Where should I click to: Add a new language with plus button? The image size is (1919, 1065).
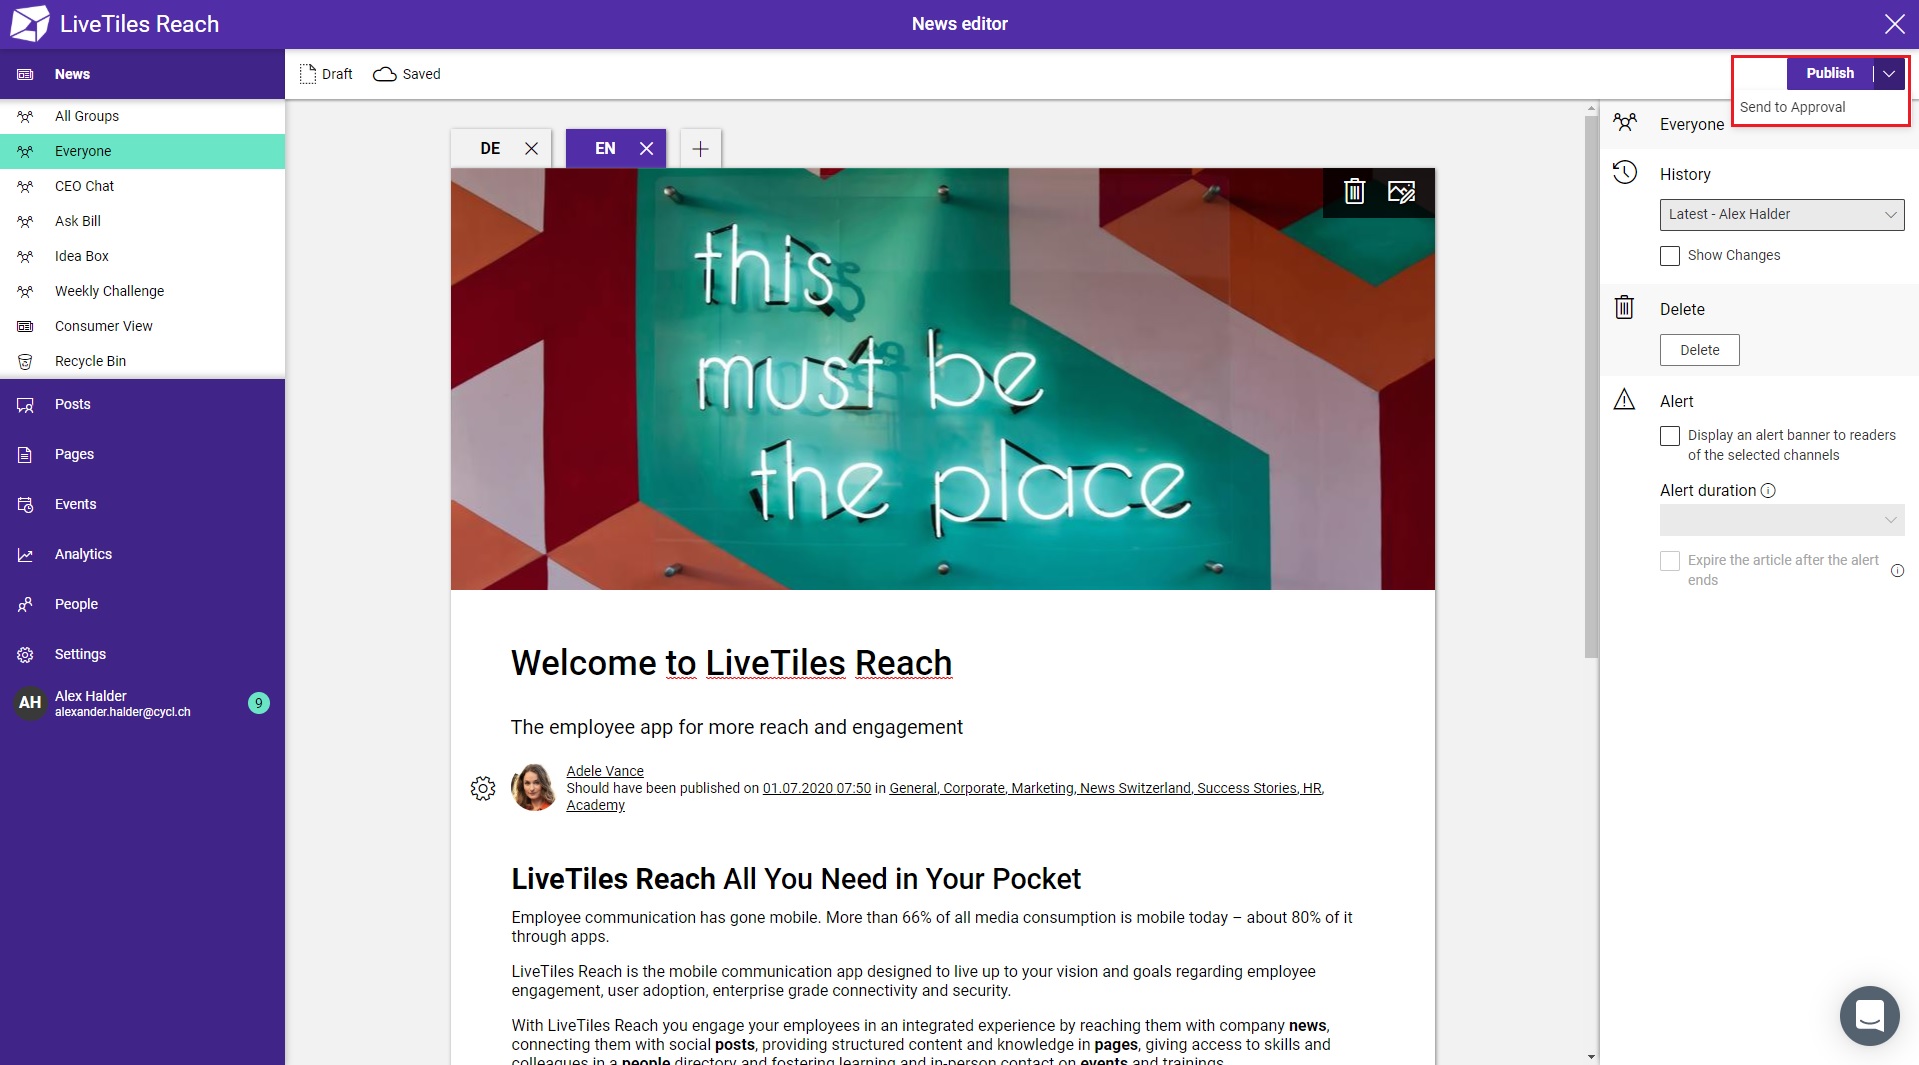coord(701,149)
